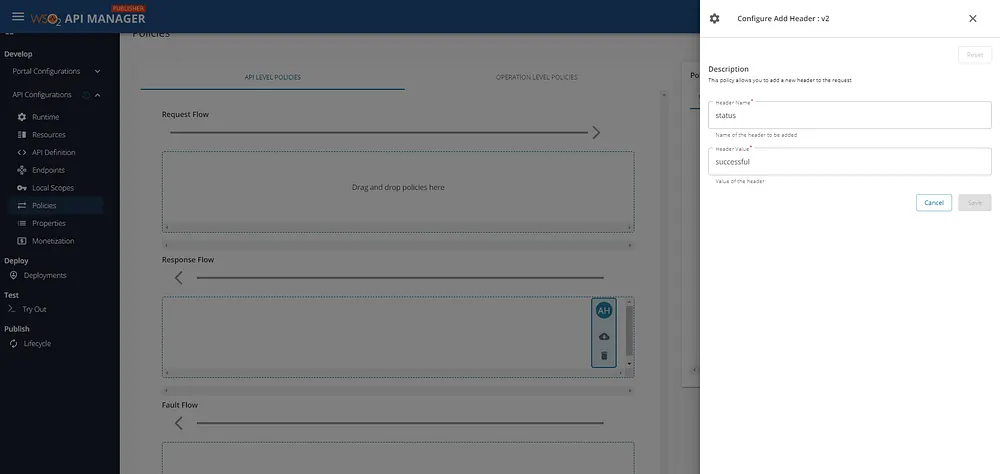Click the 'Name of the header to be added' hint

pyautogui.click(x=756, y=135)
